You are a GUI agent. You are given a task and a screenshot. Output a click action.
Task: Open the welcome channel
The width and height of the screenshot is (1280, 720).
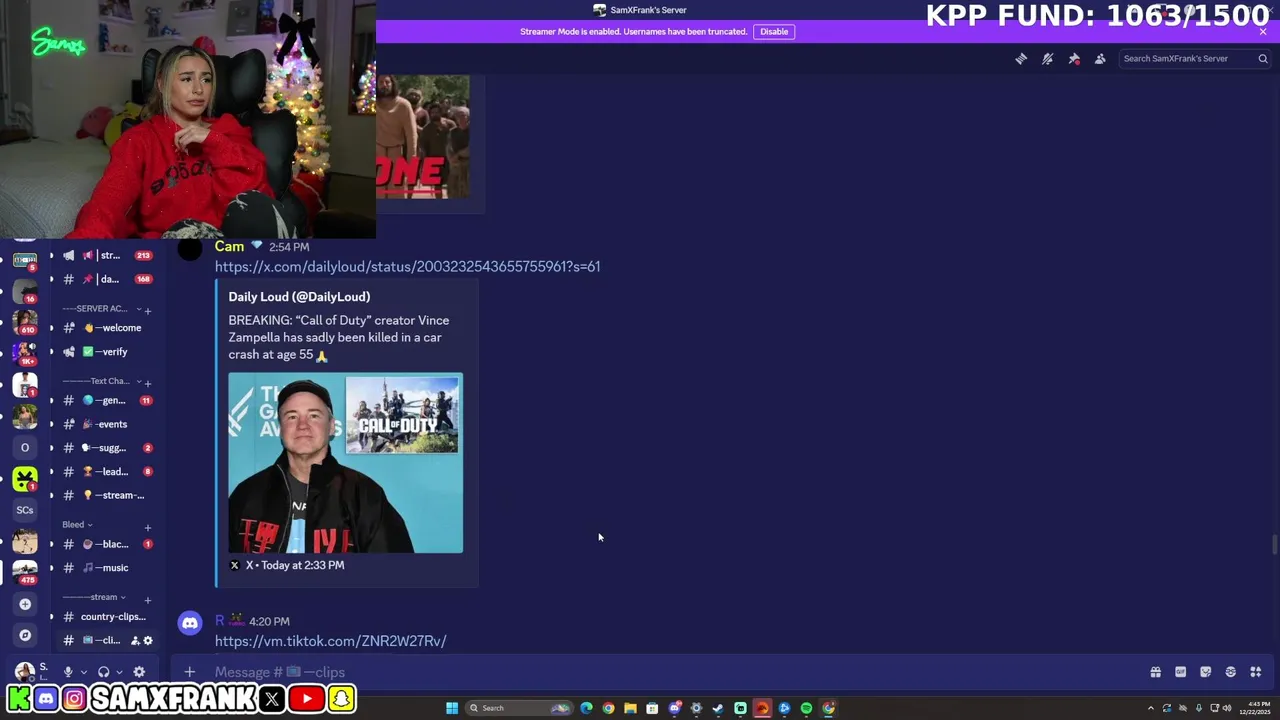[107, 328]
